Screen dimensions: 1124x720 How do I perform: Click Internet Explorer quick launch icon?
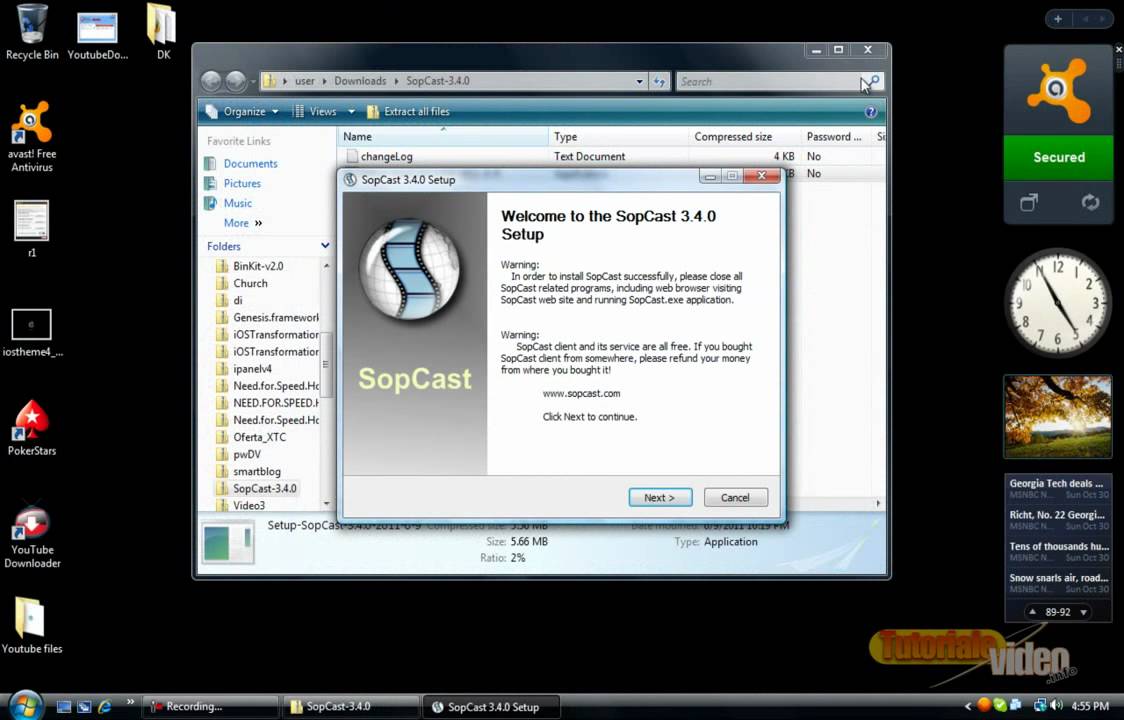tap(105, 706)
